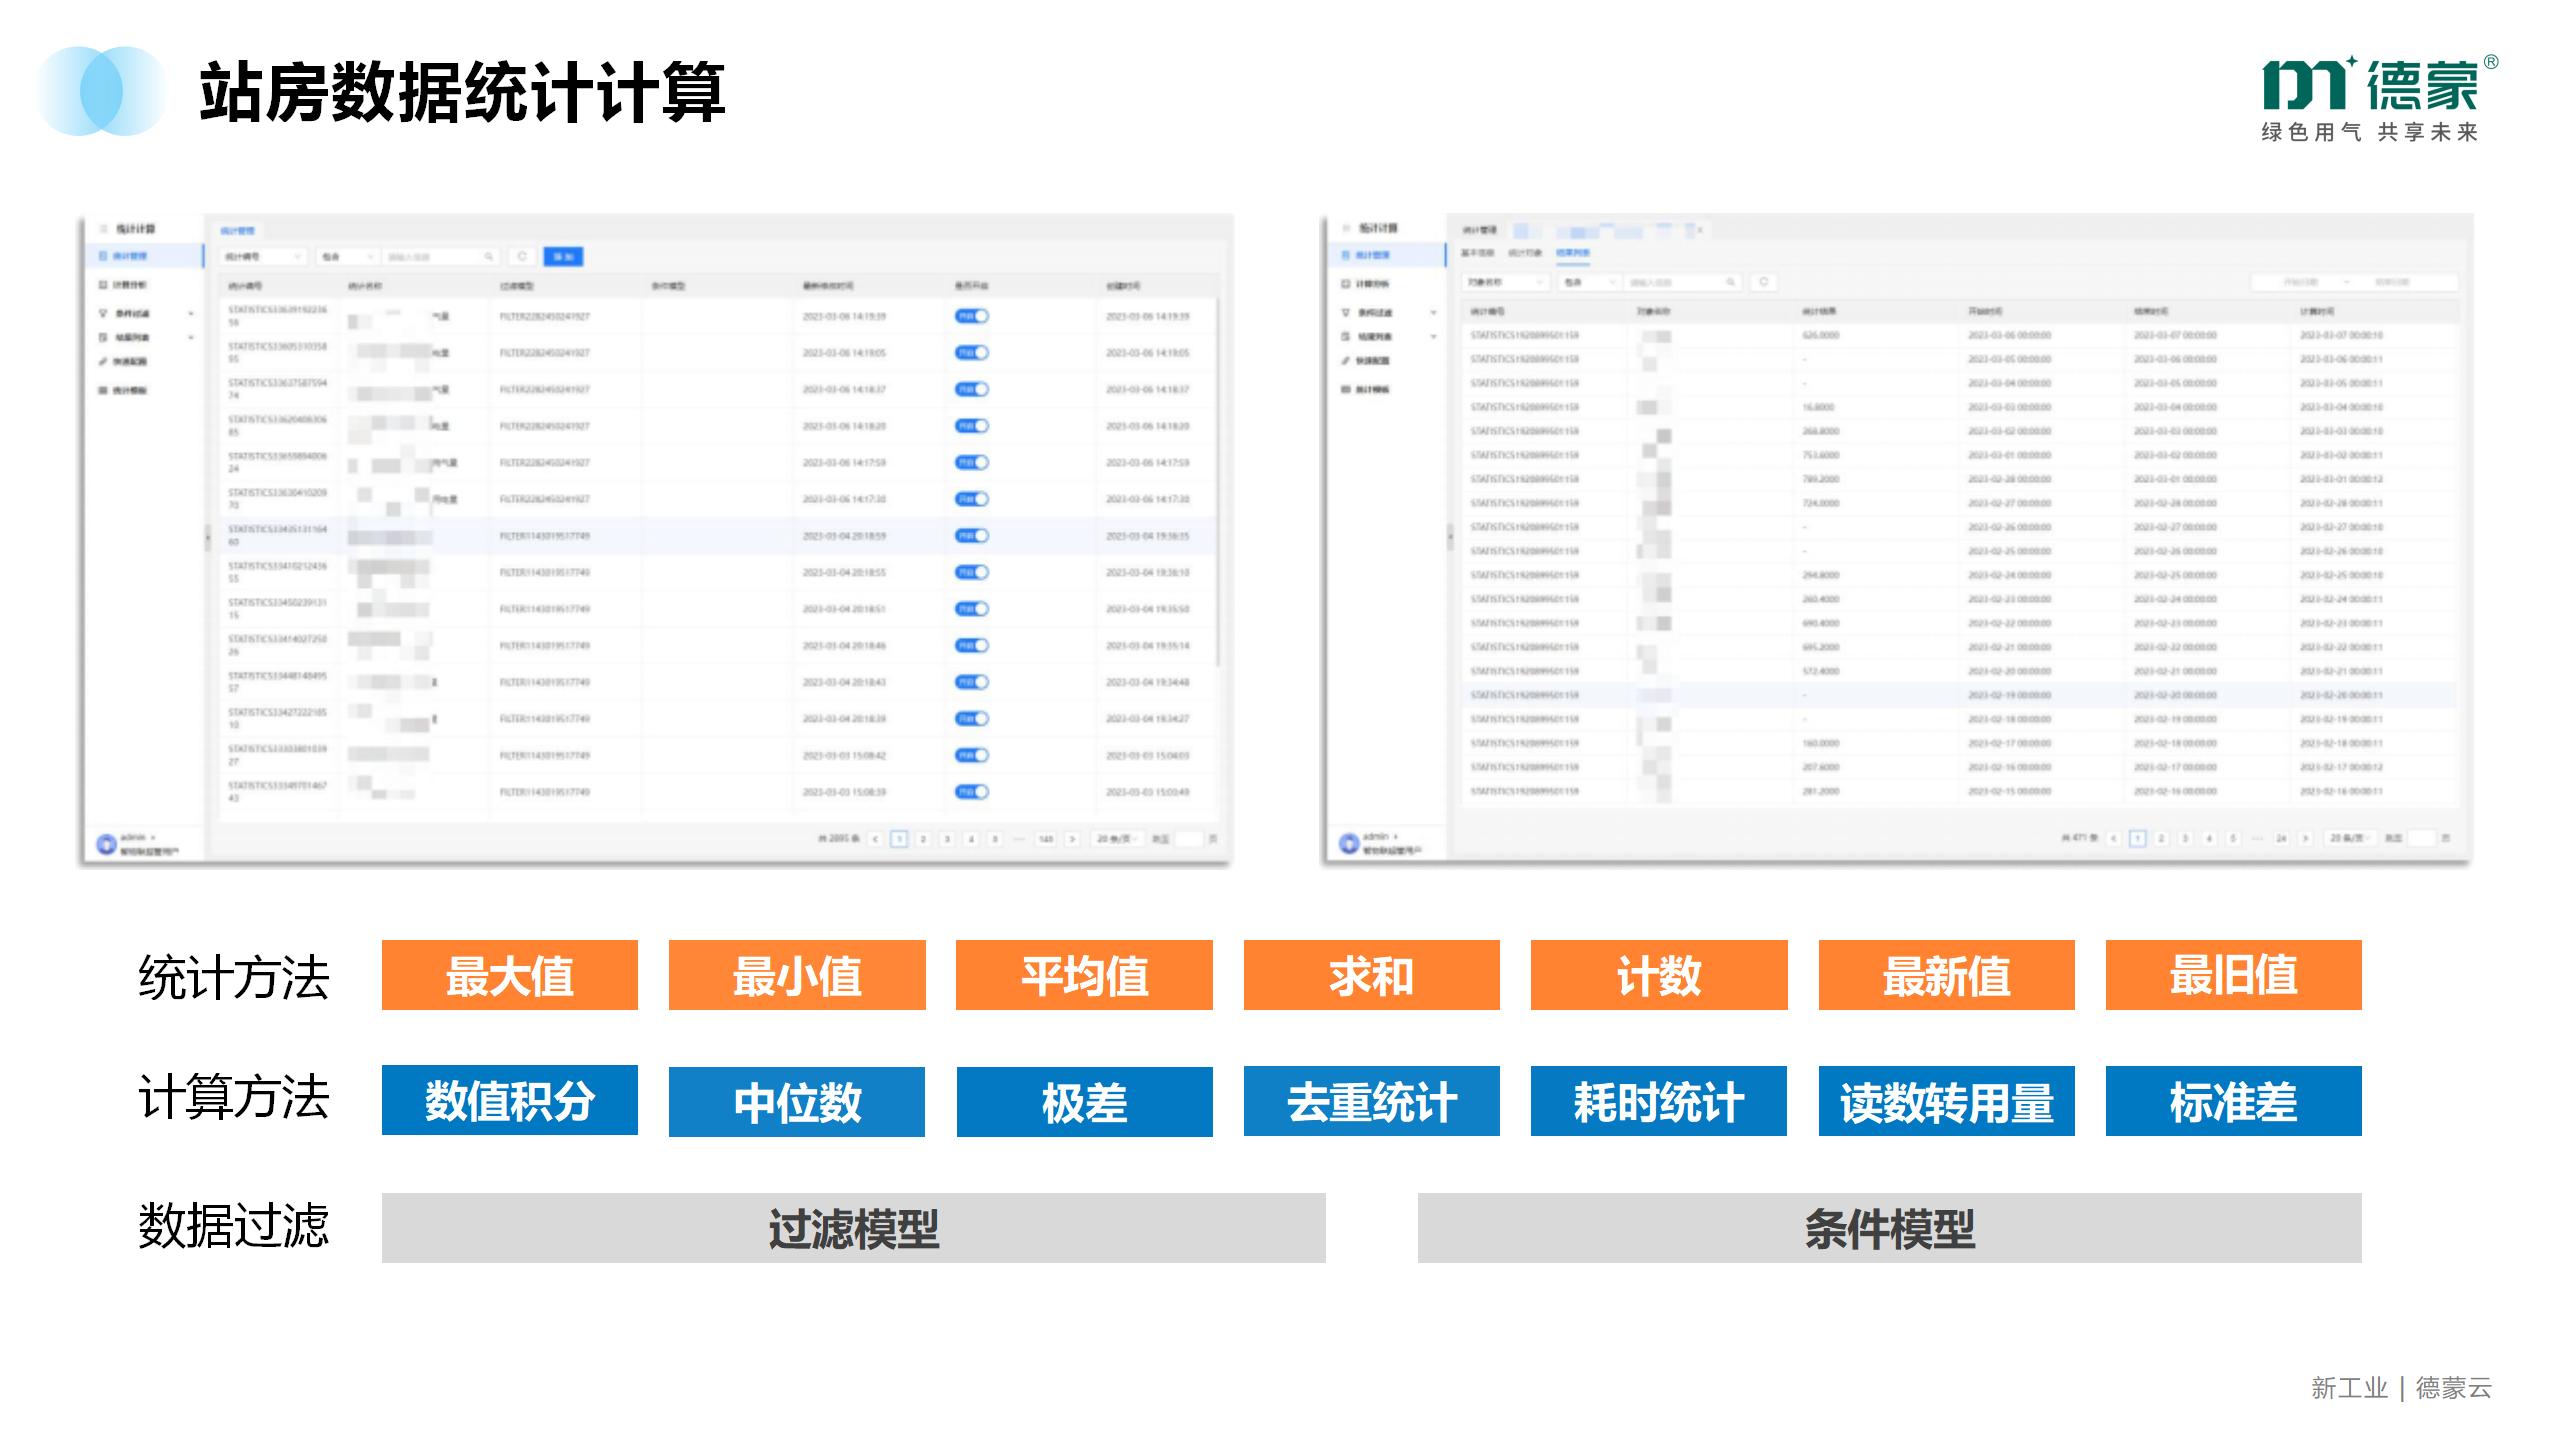Screen dimensions: 2560x1440
Task: Click the 条件模型 gray box
Action: 1890,1228
